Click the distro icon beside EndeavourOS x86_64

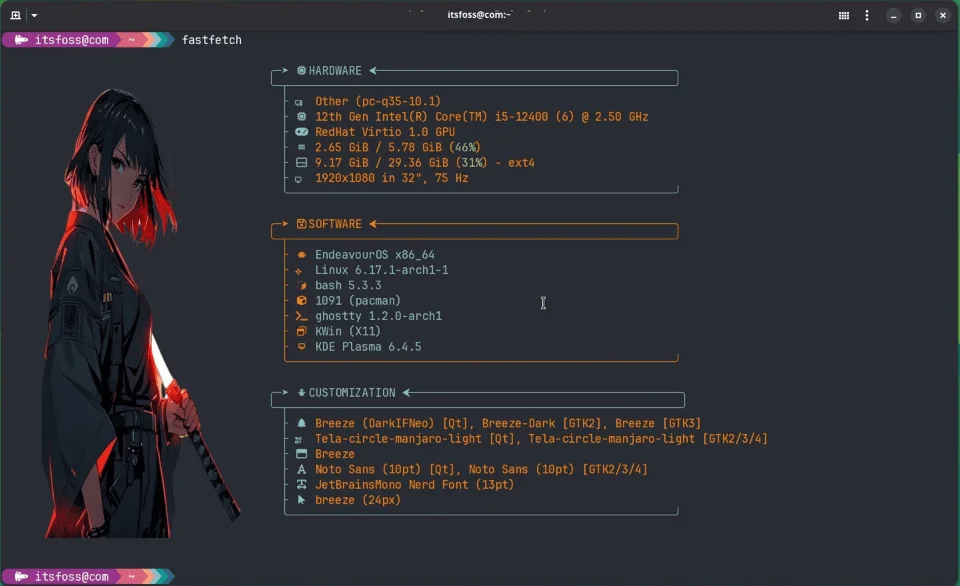(301, 255)
